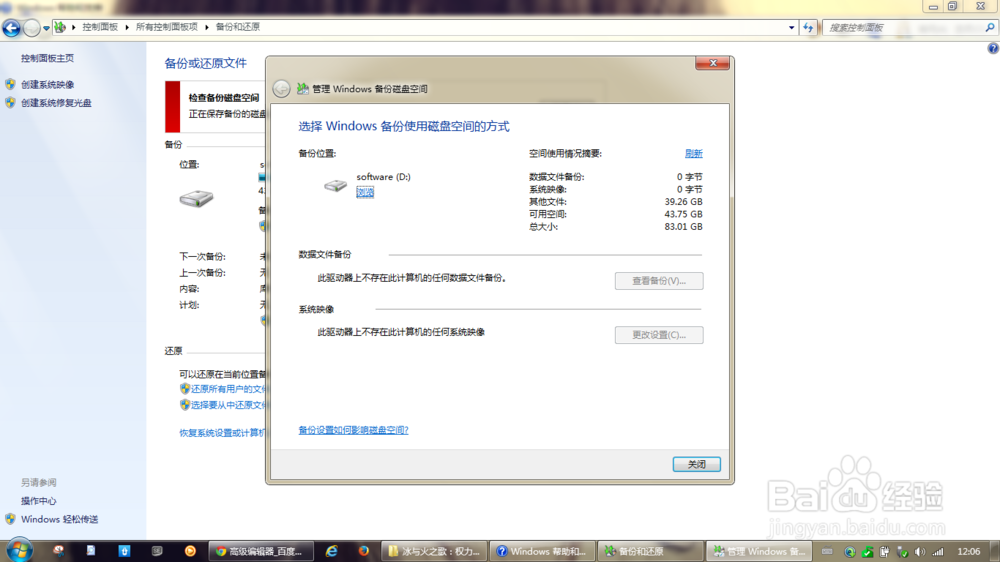Open the recent pages dropdown arrow
Screen dimensions: 1000x562
click(46, 28)
